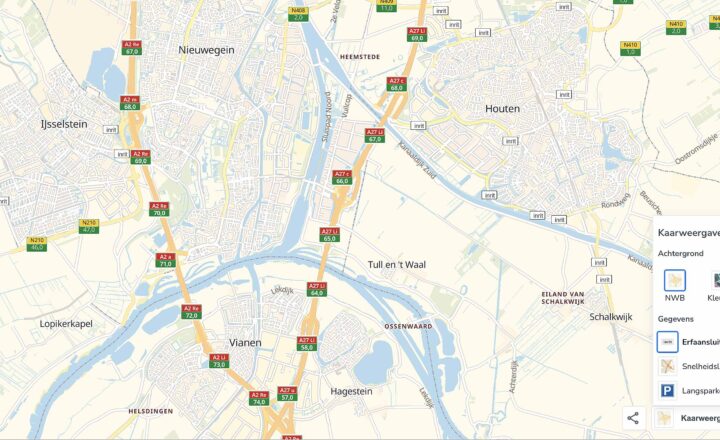Click the N410 1,0 road marker
Viewport: 720px width, 440px height.
click(x=630, y=48)
